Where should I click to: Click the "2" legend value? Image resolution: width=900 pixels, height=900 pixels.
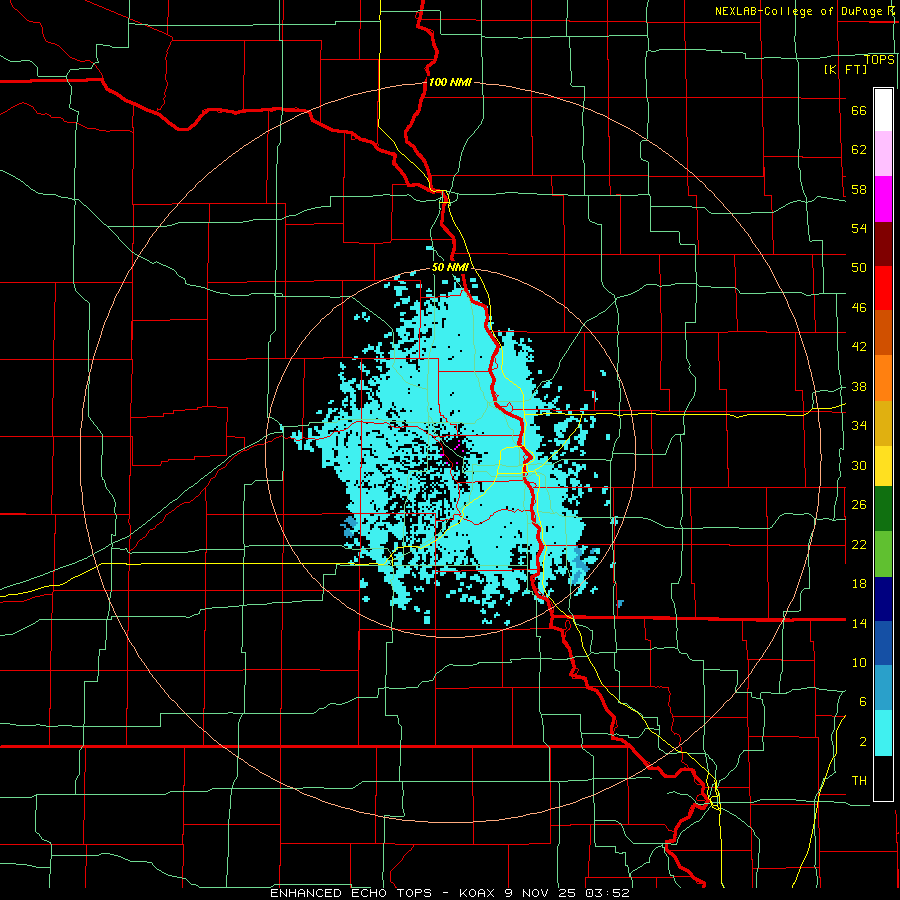[863, 741]
